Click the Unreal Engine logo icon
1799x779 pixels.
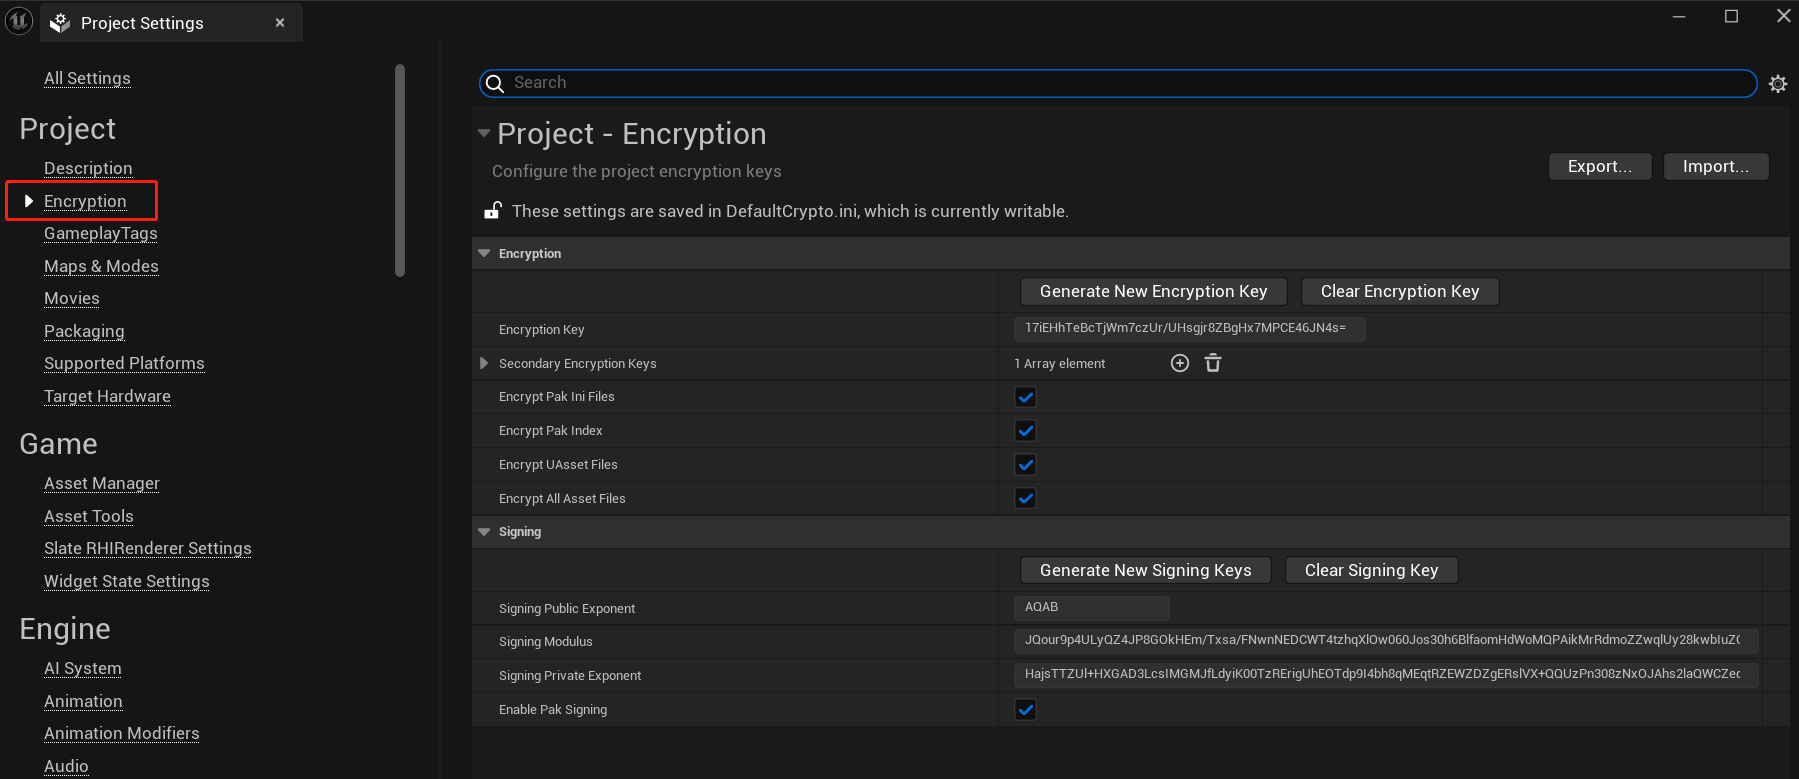(19, 21)
